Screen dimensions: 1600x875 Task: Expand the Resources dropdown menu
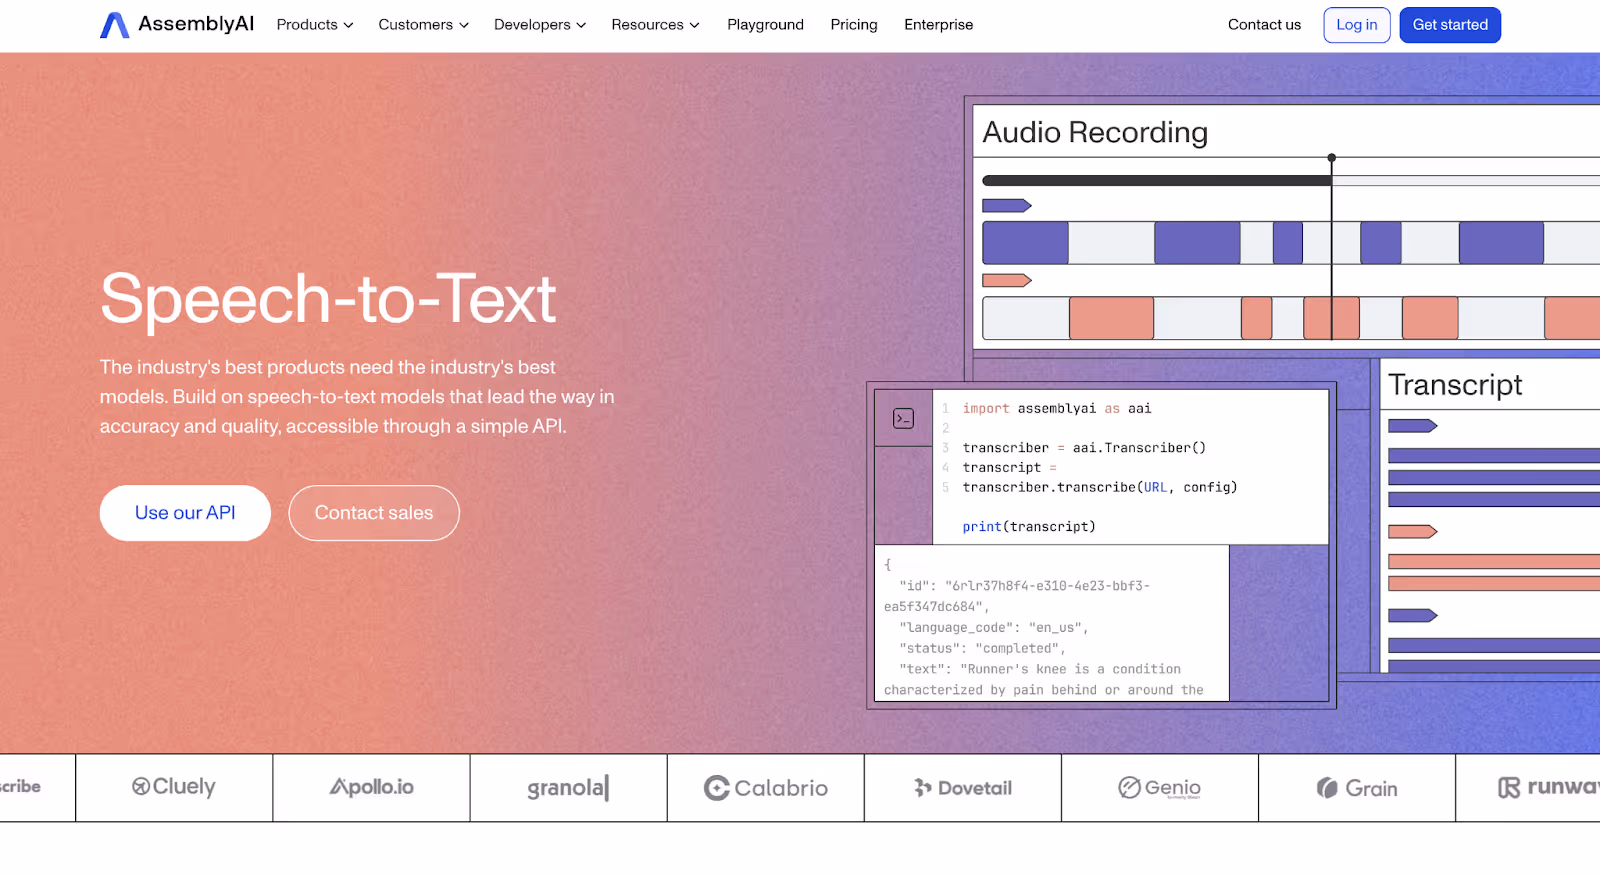(655, 25)
